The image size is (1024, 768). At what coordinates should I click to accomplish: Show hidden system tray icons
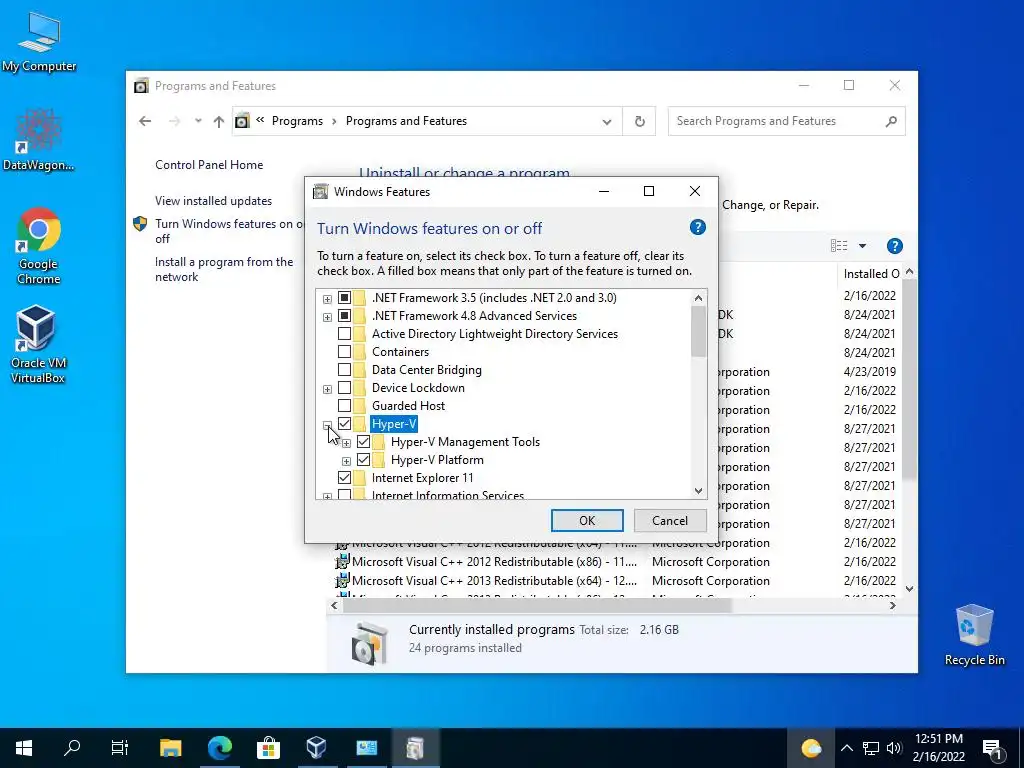click(x=846, y=748)
